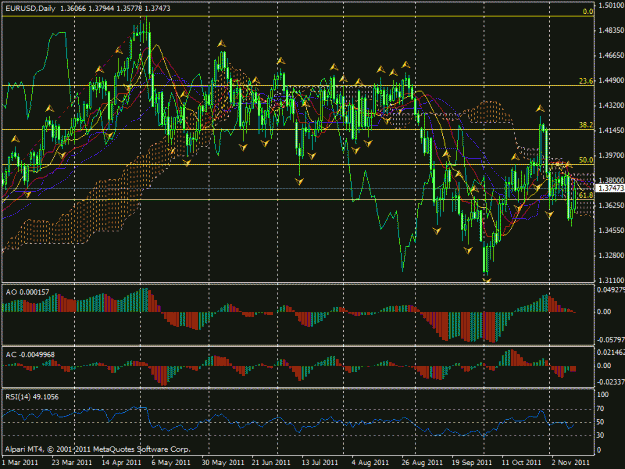Click the 61.8 Fibonacci level label
The height and width of the screenshot is (469, 625).
coord(586,195)
